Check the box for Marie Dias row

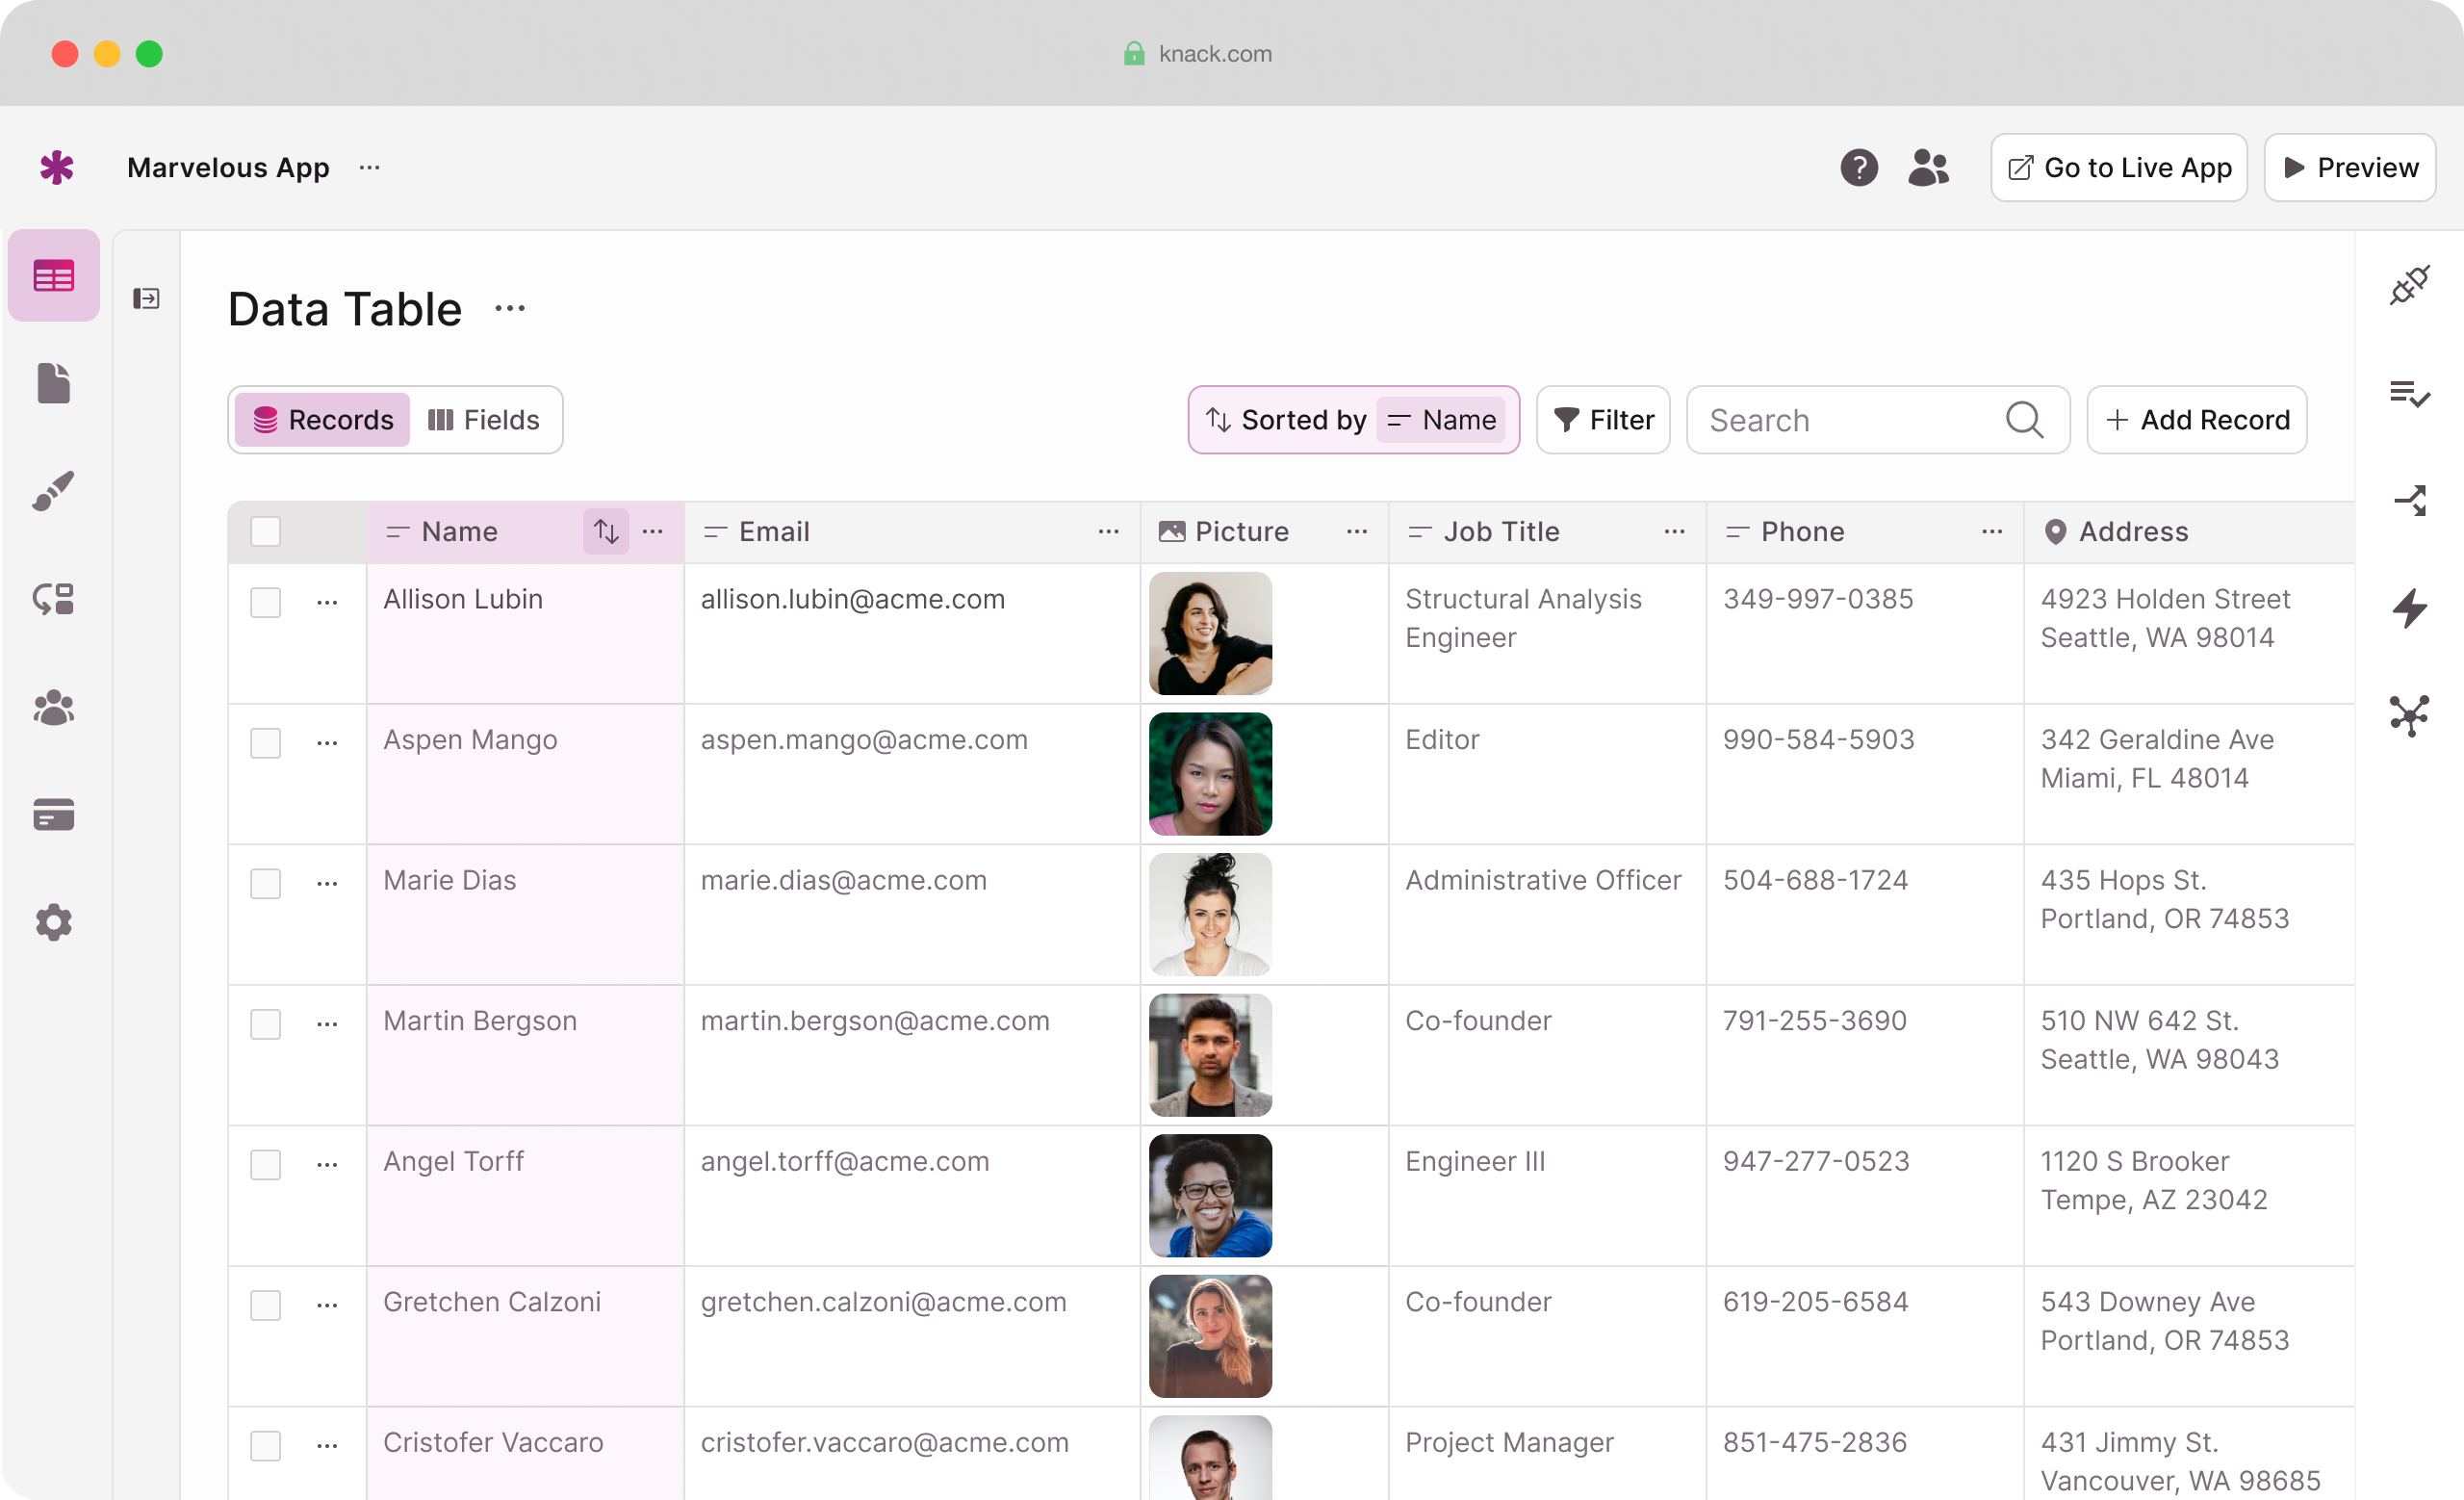[265, 883]
